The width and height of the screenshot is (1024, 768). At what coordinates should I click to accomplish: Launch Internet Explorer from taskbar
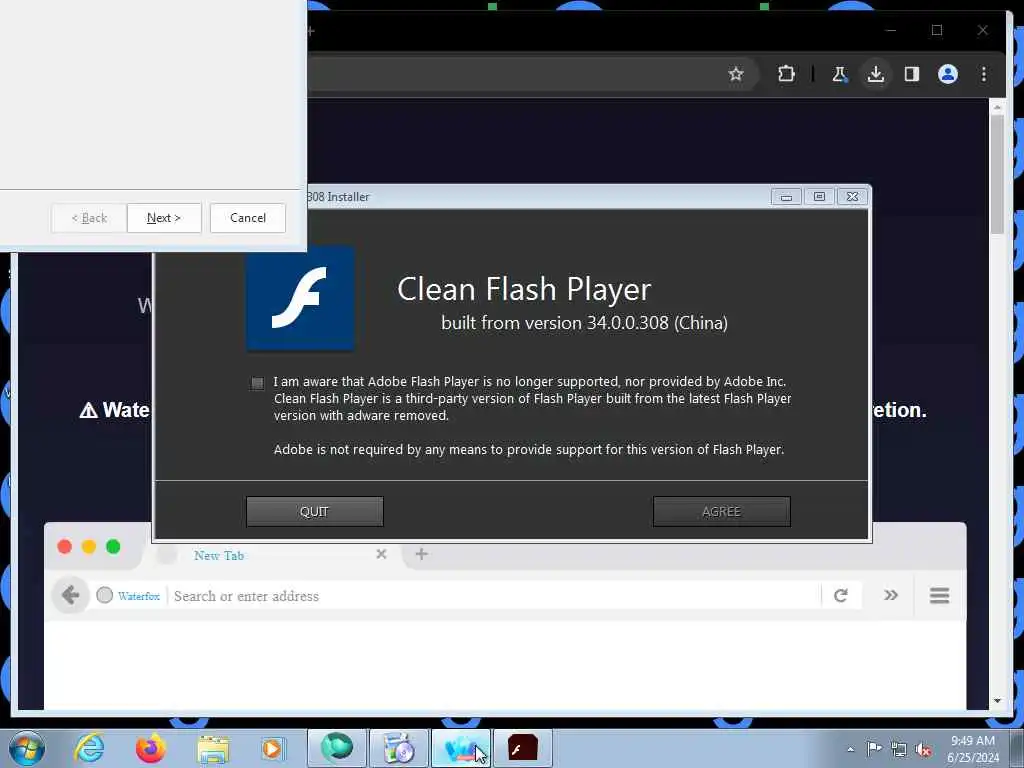click(89, 748)
